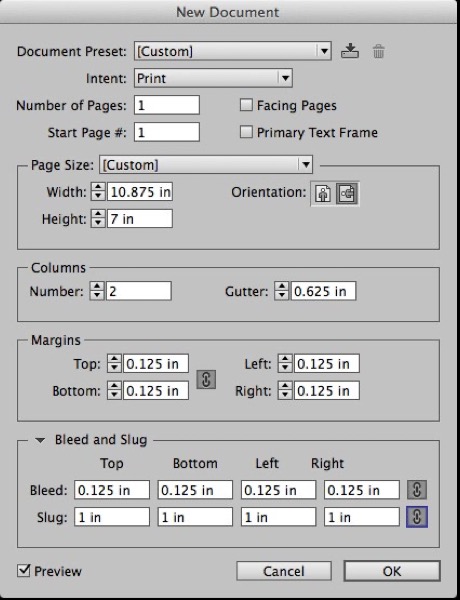
Task: Click the Gutter input field
Action: click(x=323, y=291)
